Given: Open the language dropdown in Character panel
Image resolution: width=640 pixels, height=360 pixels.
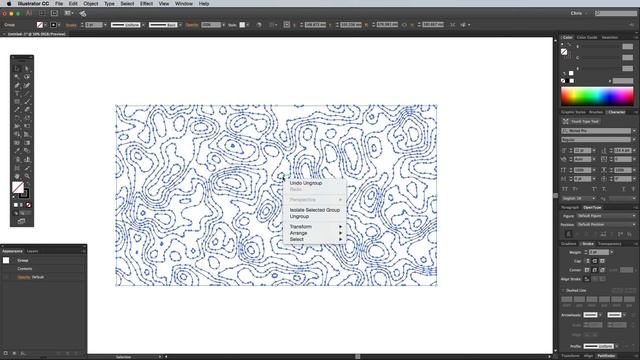Looking at the screenshot, I should pos(578,198).
